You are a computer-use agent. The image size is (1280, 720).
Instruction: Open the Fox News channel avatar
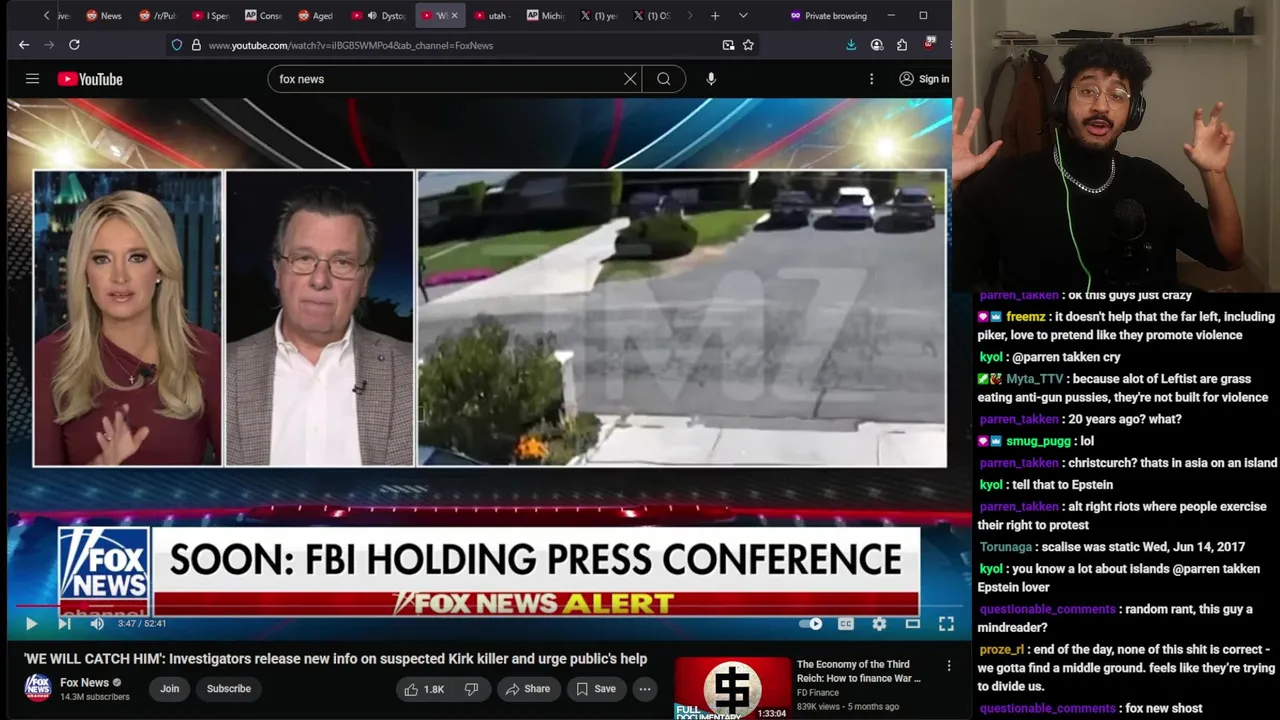click(38, 688)
